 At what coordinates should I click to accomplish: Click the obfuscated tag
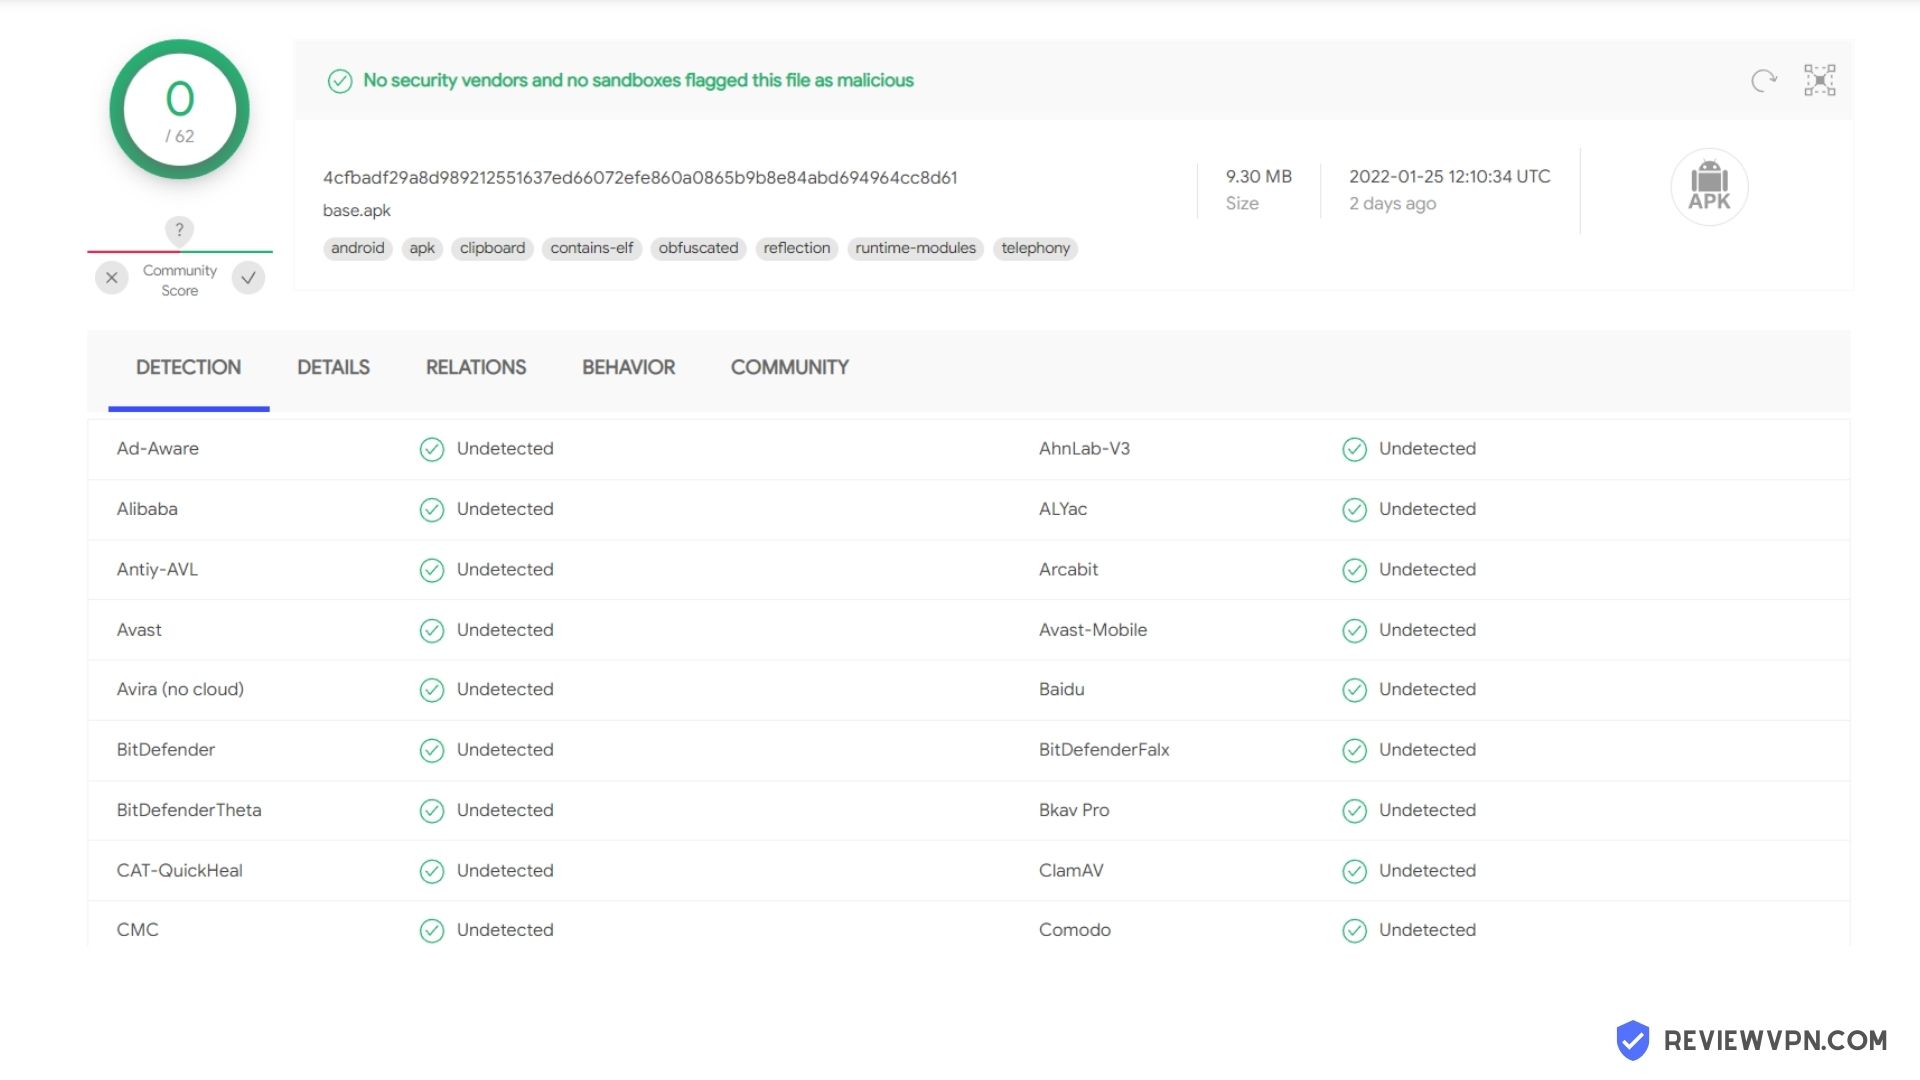click(x=698, y=248)
